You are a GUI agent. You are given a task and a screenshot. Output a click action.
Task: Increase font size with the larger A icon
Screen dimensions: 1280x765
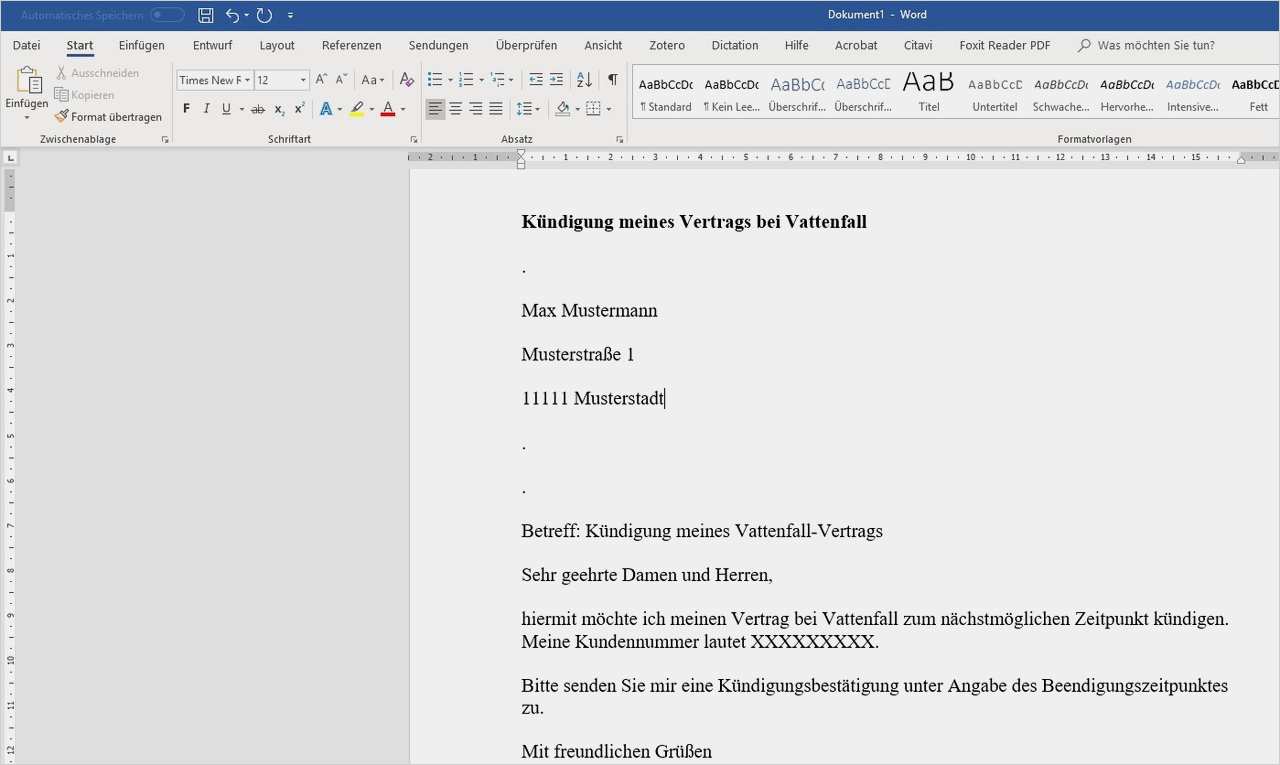(x=322, y=80)
